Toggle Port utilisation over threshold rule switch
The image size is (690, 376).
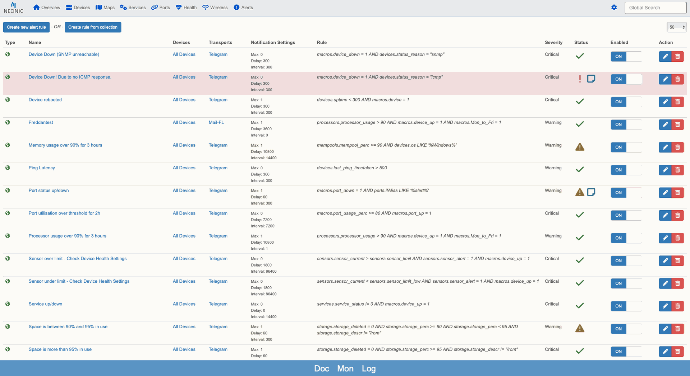point(626,215)
